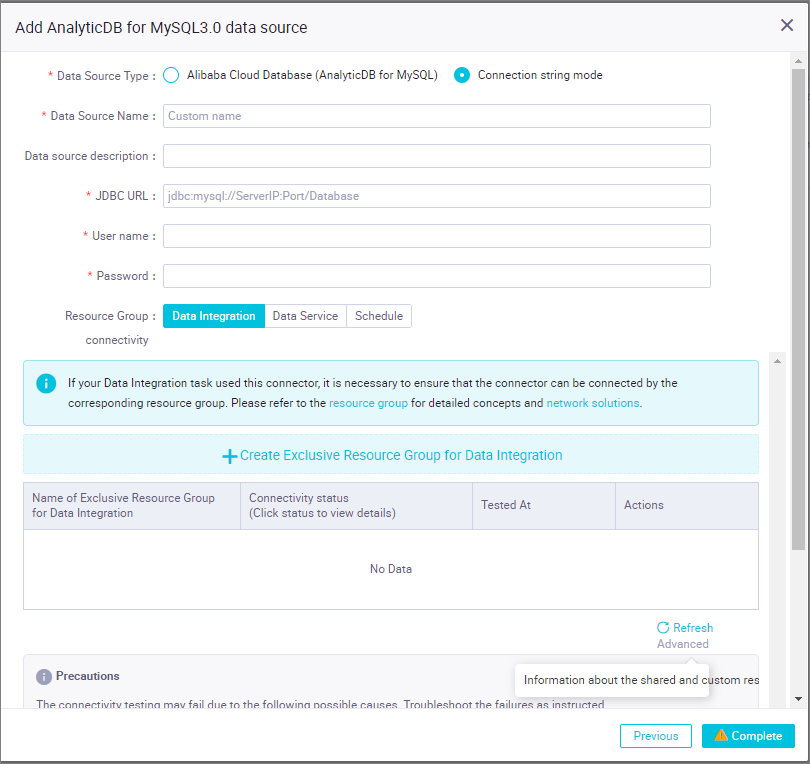Click the warning icon on Complete button
The height and width of the screenshot is (764, 810).
721,735
